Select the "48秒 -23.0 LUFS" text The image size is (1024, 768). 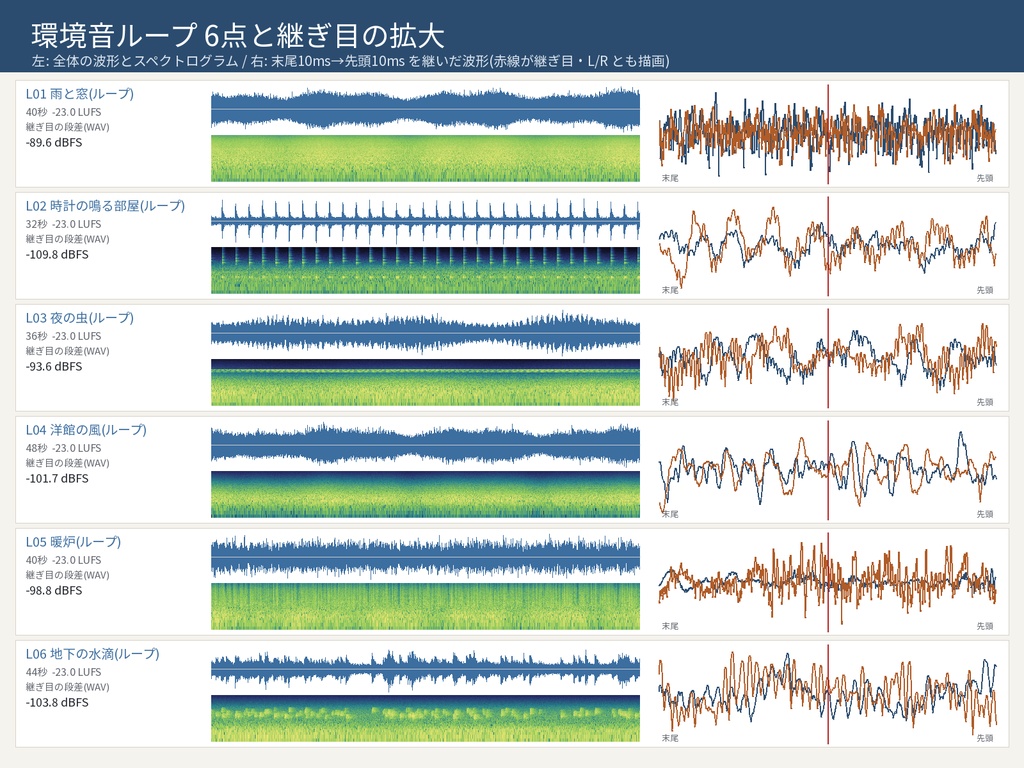[x=63, y=448]
